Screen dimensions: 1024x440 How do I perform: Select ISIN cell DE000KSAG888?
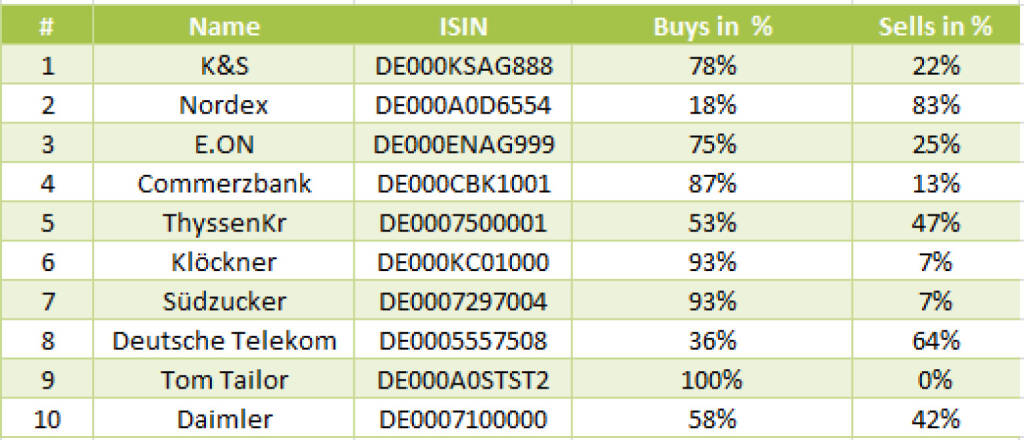coord(463,66)
